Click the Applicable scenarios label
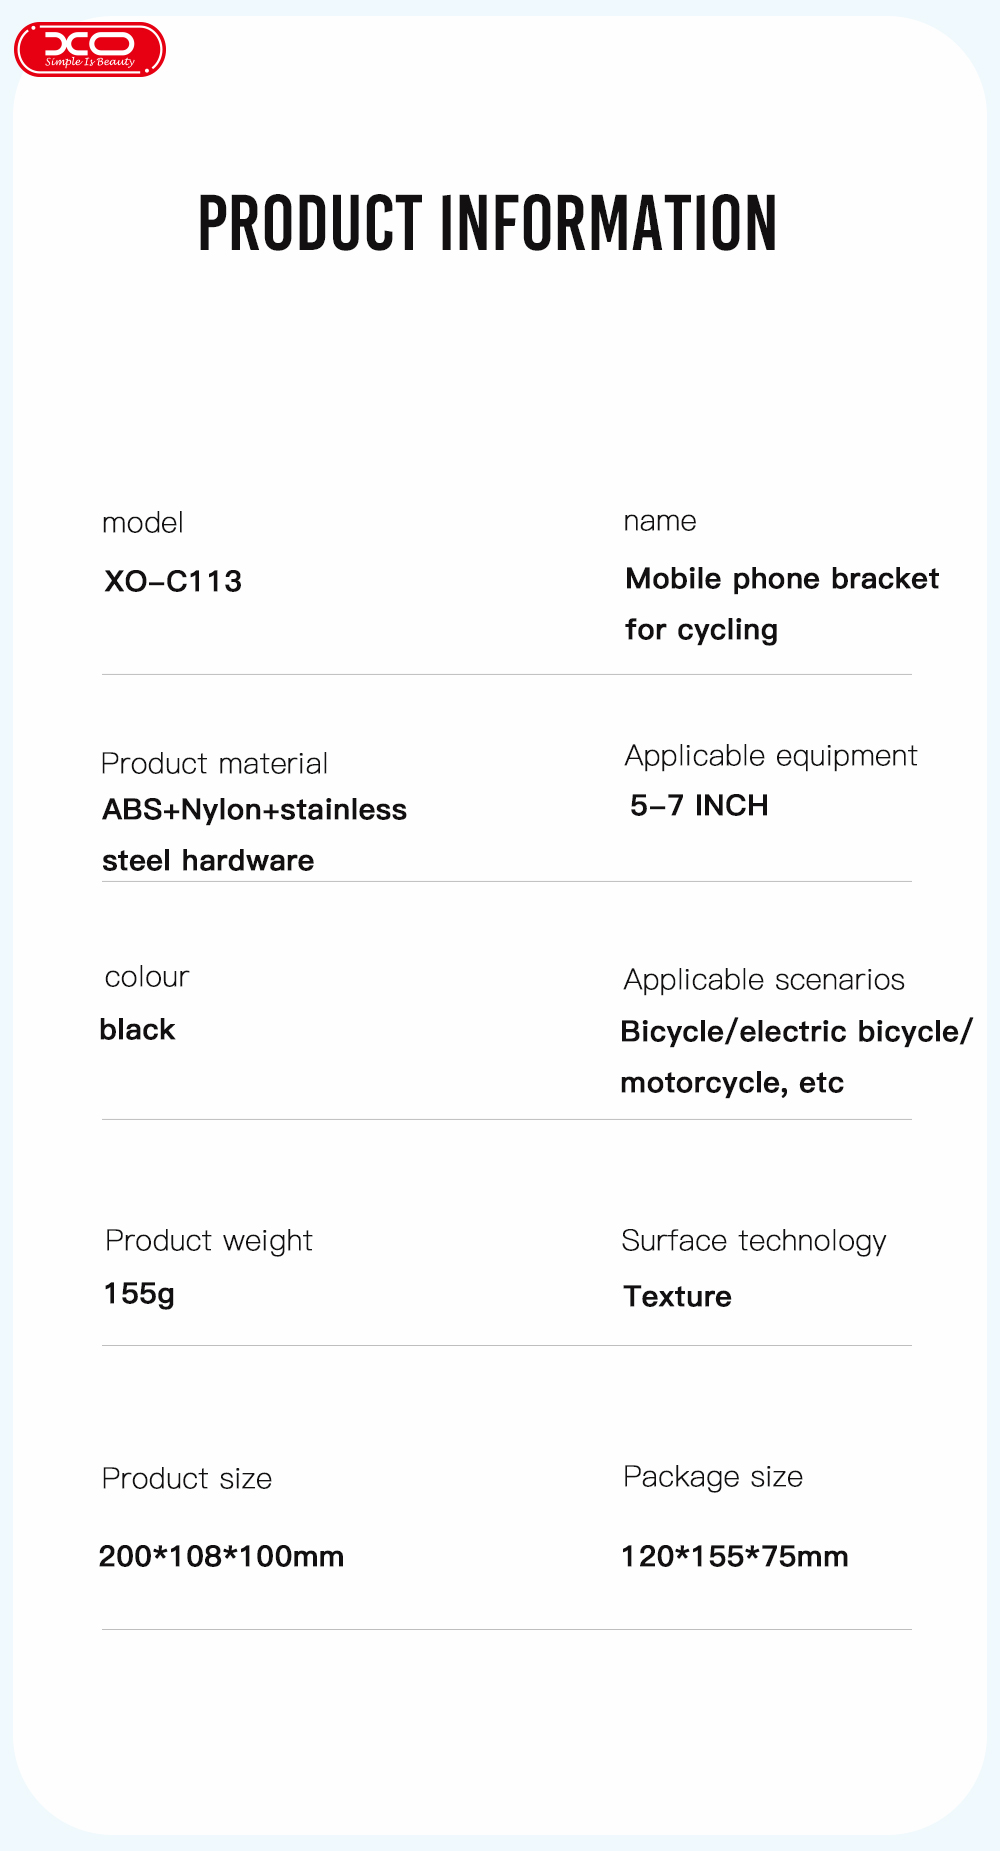Screen dimensions: 1000x1851 [x=764, y=980]
